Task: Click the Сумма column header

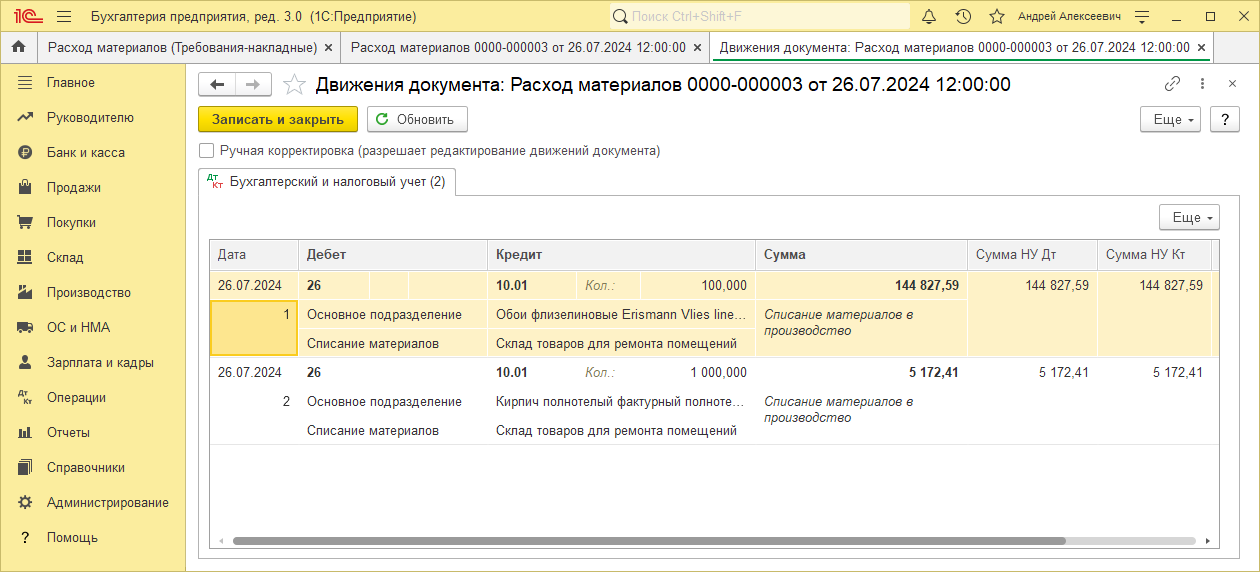Action: pos(861,255)
